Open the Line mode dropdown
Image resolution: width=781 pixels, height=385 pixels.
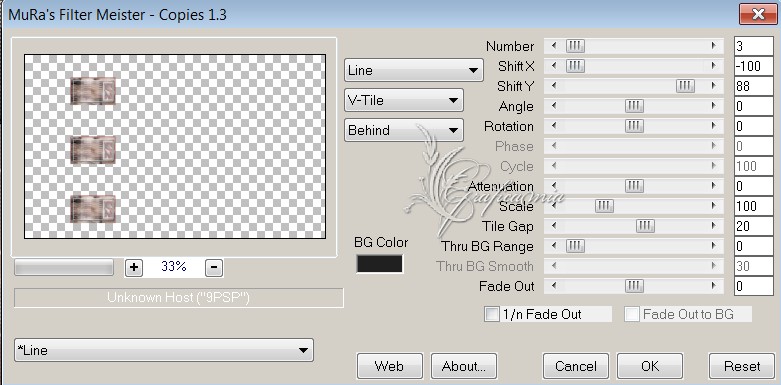(413, 70)
